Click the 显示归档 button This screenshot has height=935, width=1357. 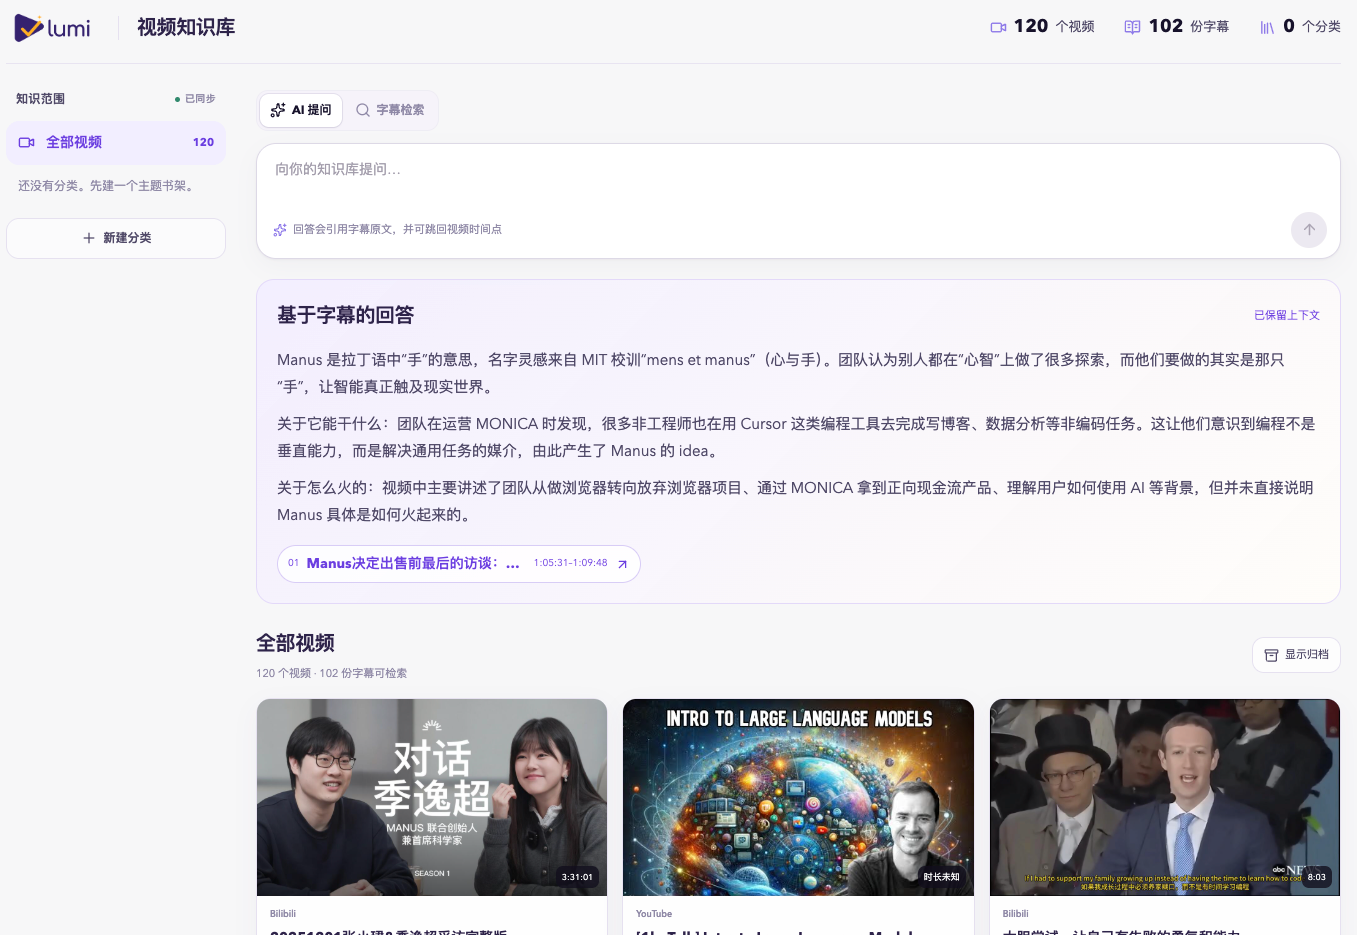1296,655
